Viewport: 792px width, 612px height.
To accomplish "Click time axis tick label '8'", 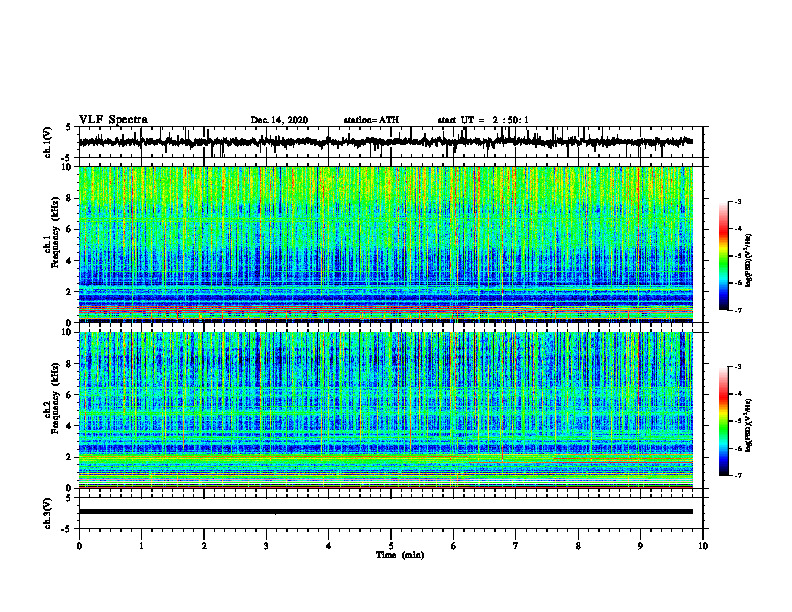I will coord(578,546).
